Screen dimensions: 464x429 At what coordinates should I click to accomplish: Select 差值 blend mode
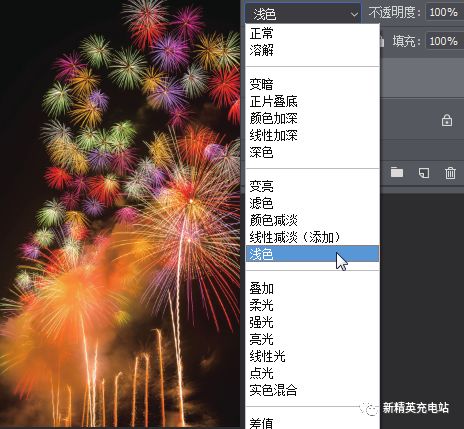312,423
